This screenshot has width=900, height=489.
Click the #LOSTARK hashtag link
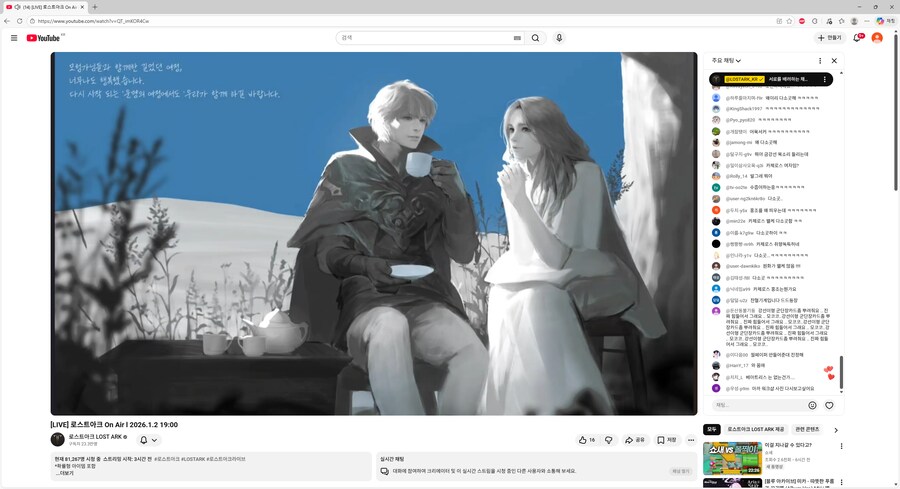(x=193, y=459)
